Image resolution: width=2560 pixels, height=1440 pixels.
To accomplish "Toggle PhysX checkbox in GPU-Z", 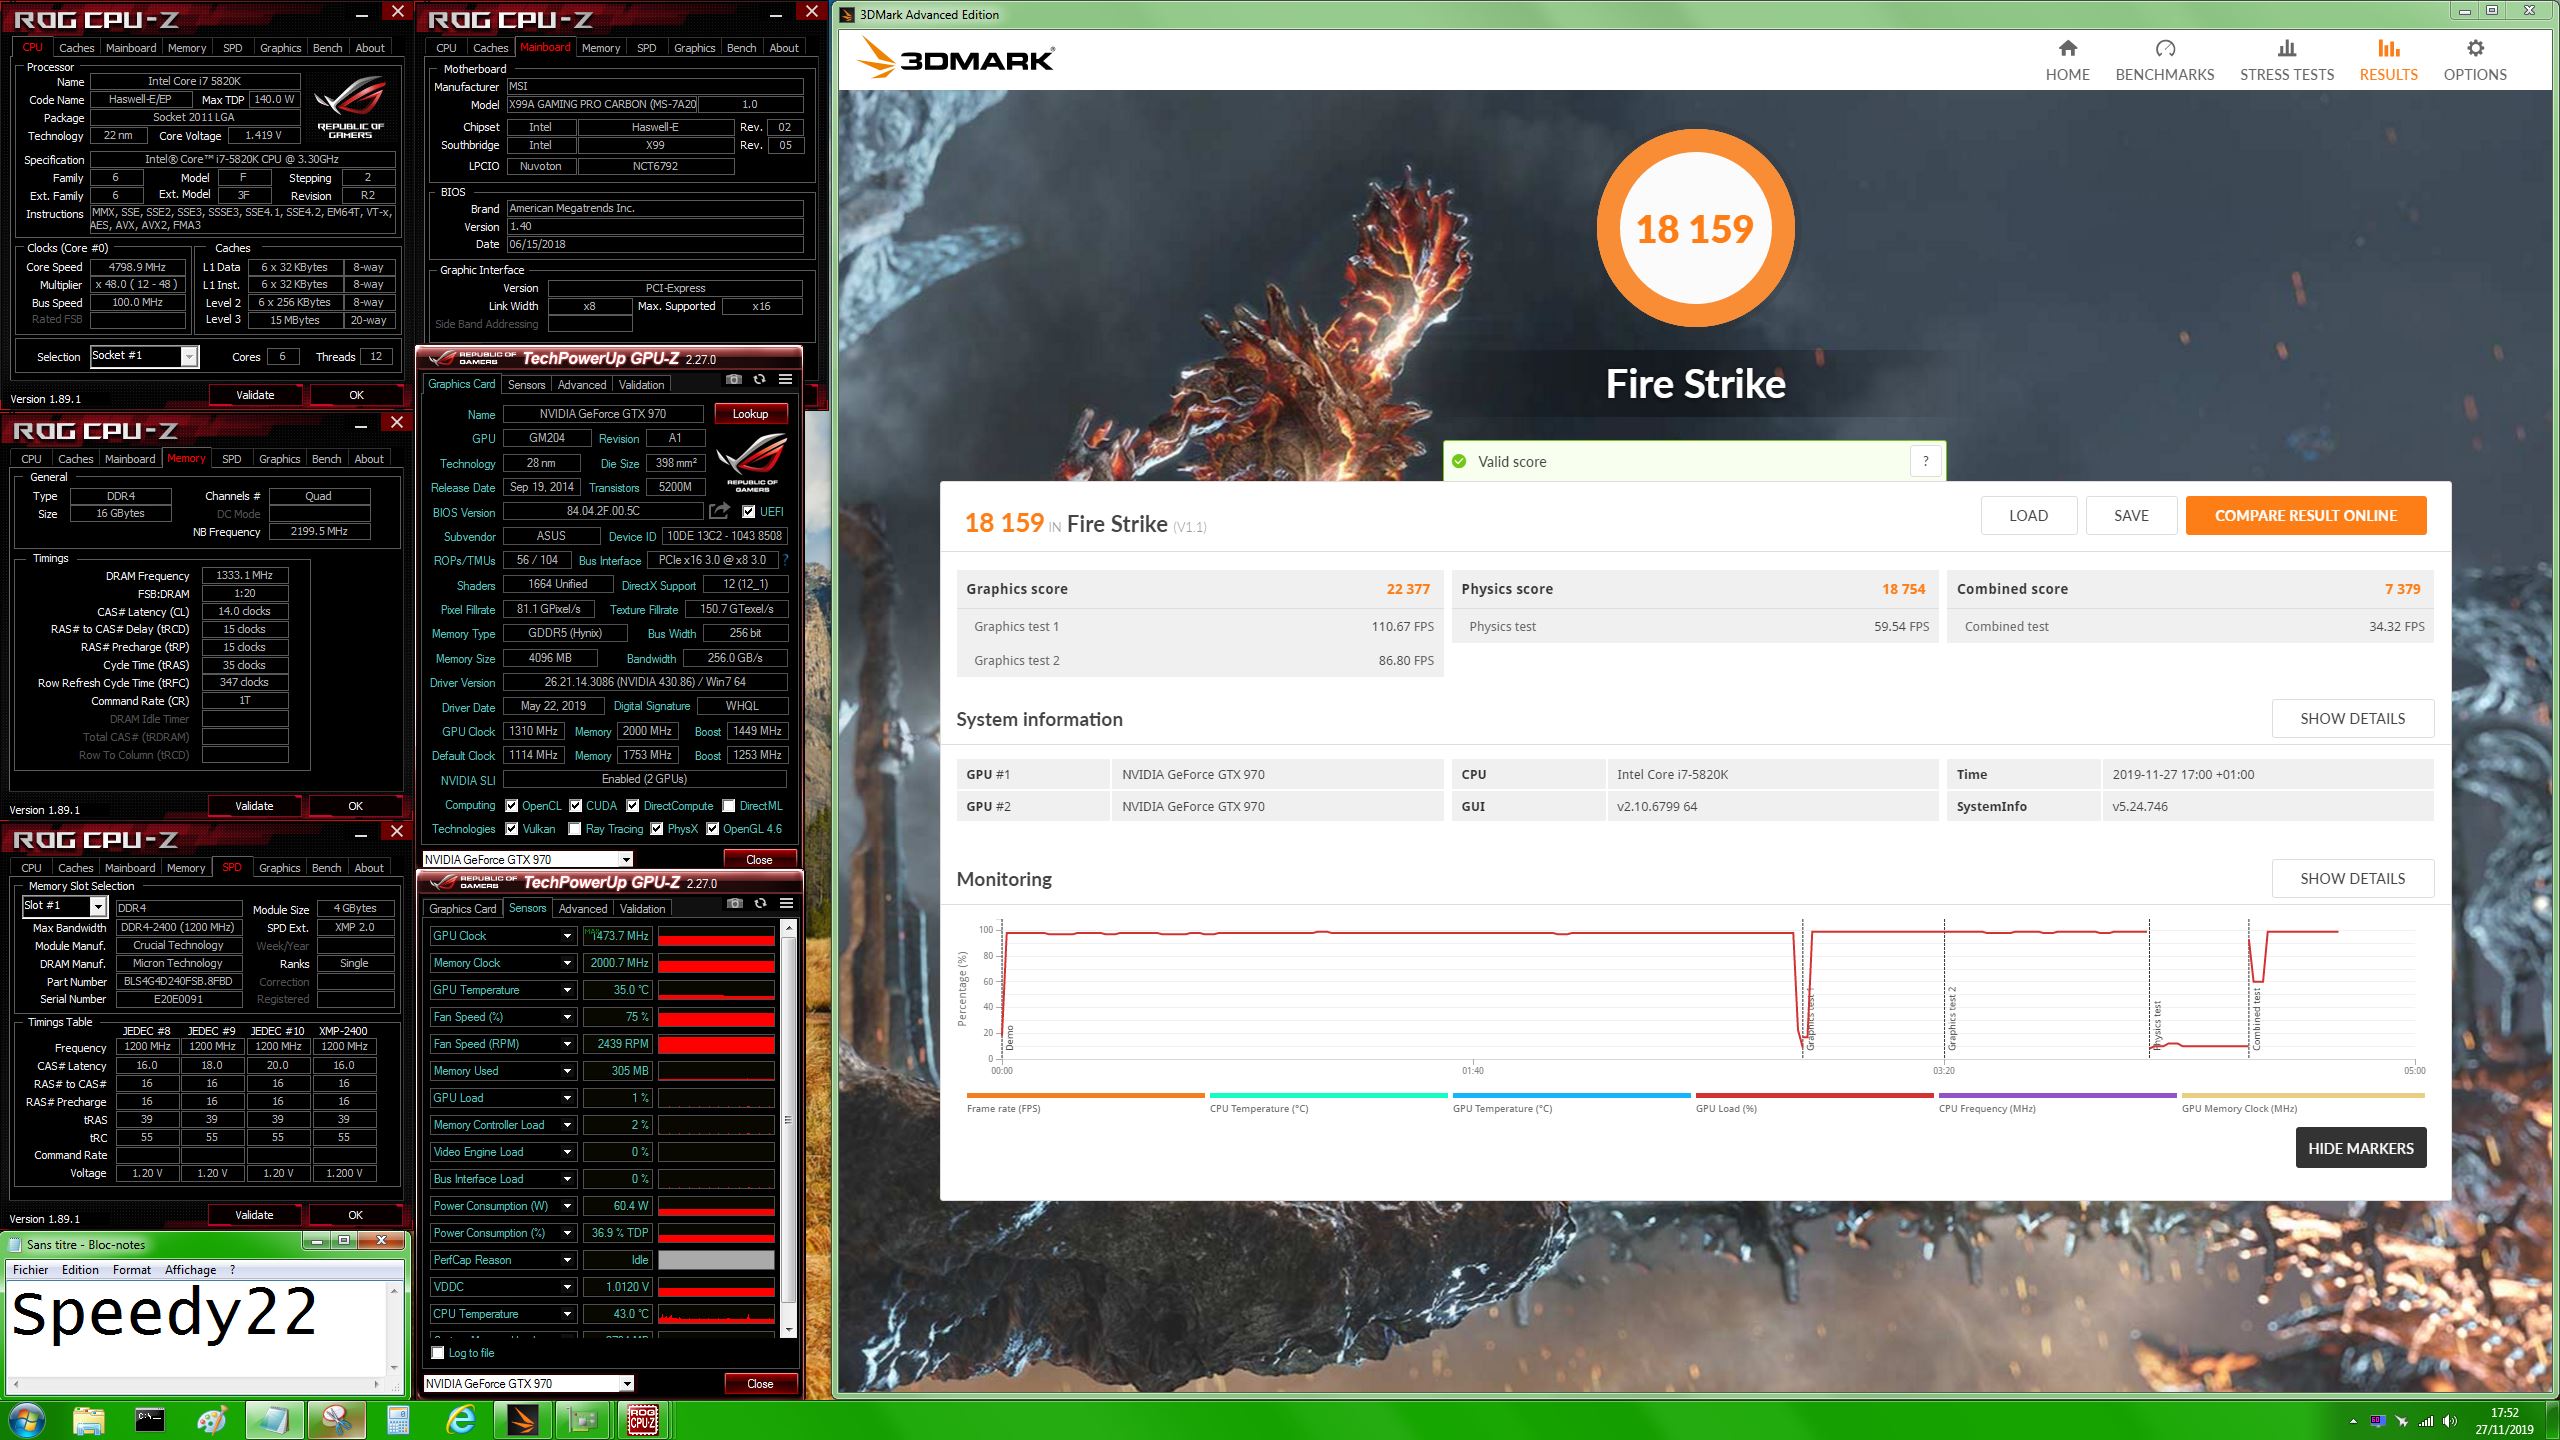I will point(657,829).
